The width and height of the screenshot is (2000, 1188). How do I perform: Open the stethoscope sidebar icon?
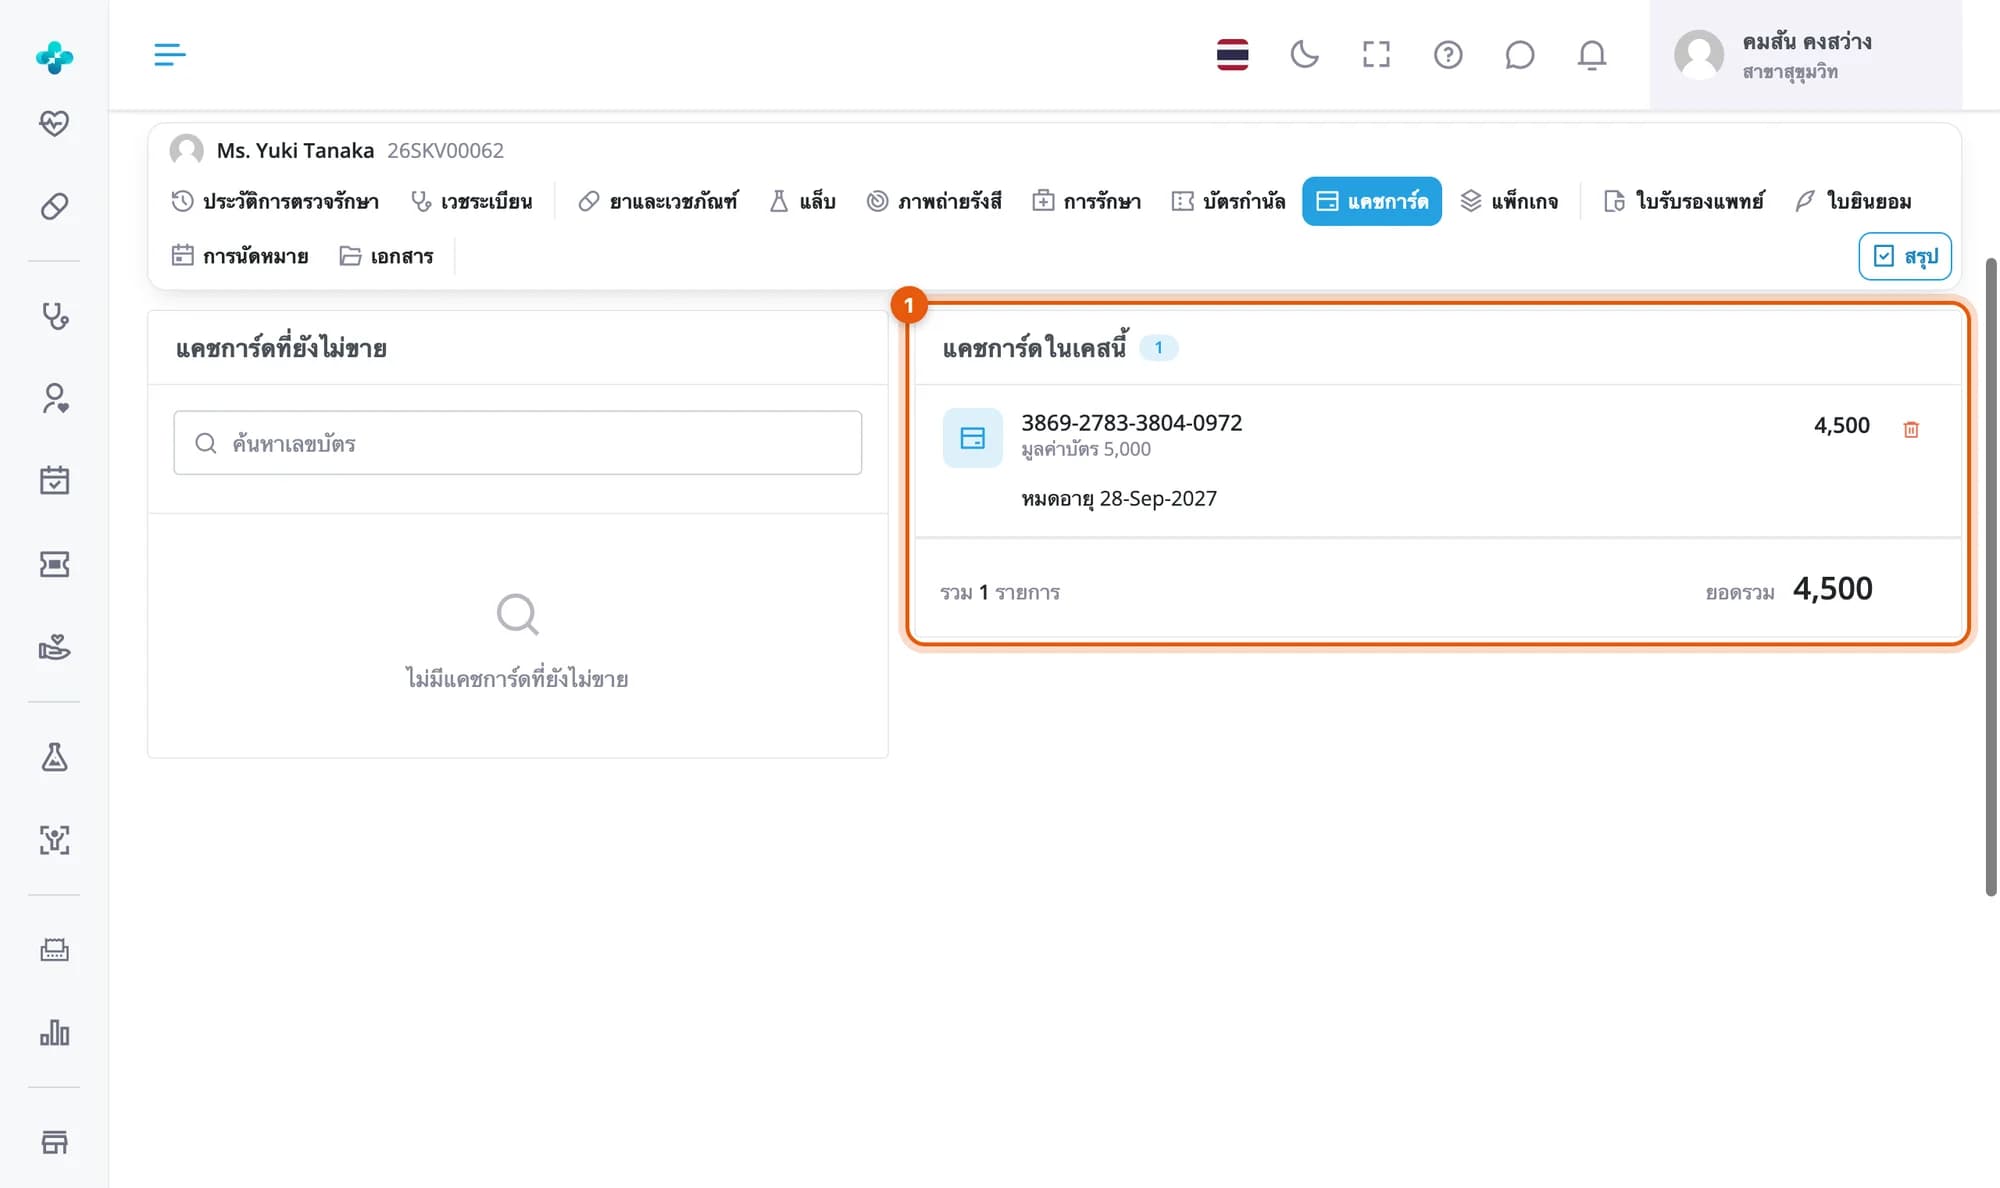coord(54,316)
